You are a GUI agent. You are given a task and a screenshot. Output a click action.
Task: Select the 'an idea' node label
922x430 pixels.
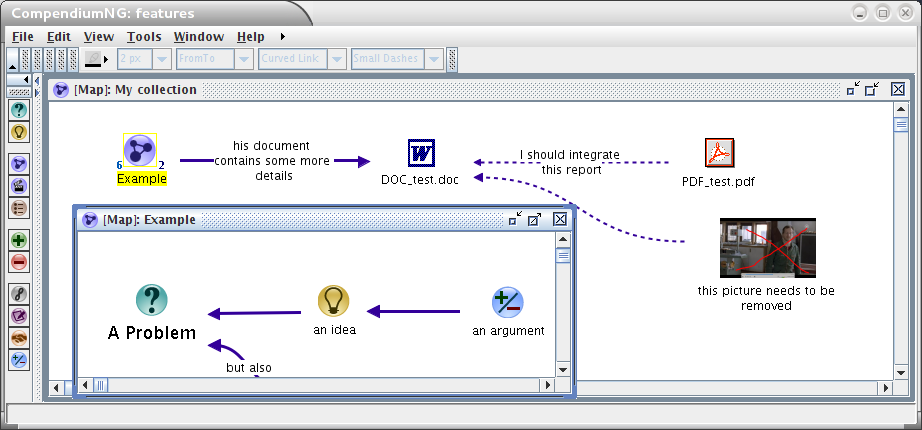click(334, 330)
